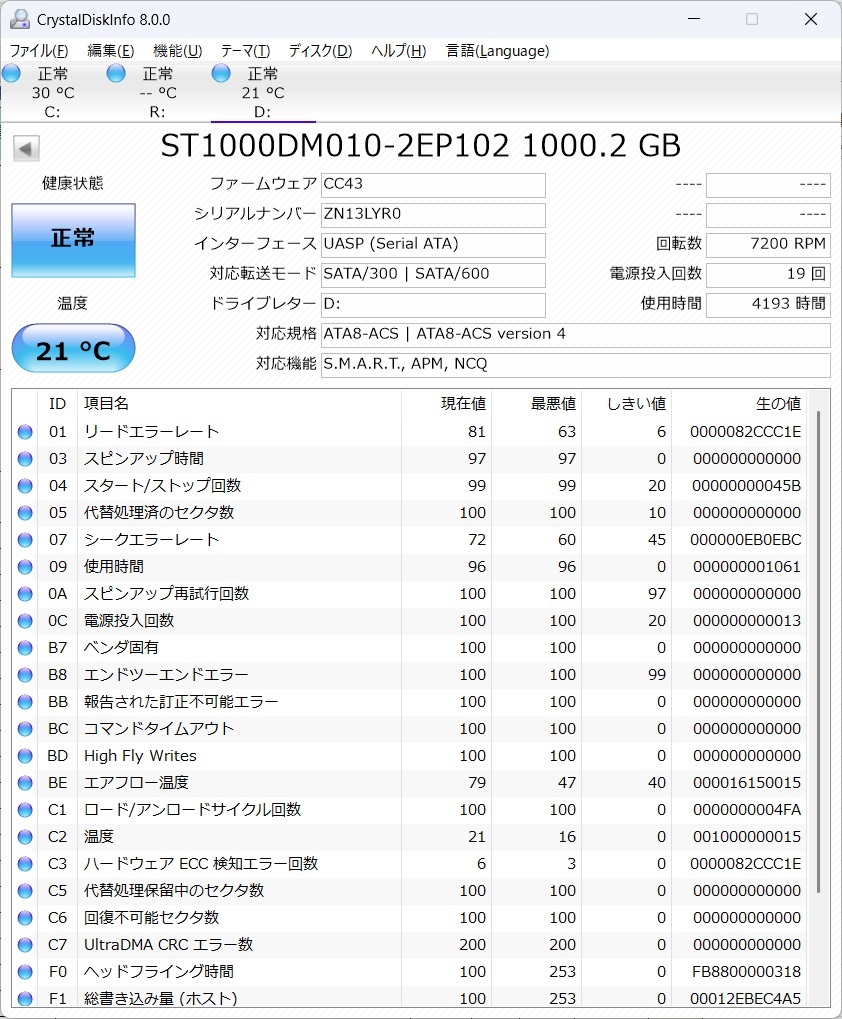Open the ディスク(D) menu

pos(320,51)
